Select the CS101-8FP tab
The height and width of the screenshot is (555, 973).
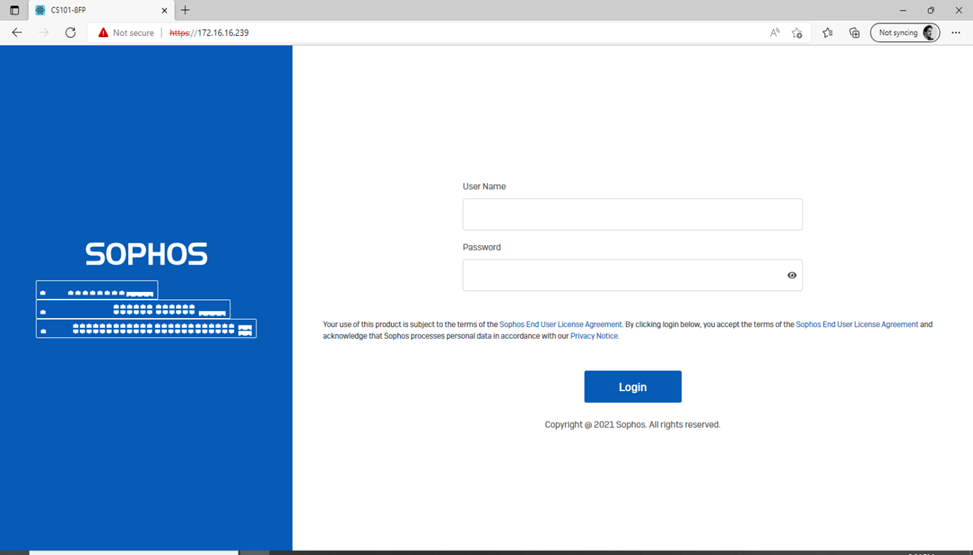tap(95, 10)
